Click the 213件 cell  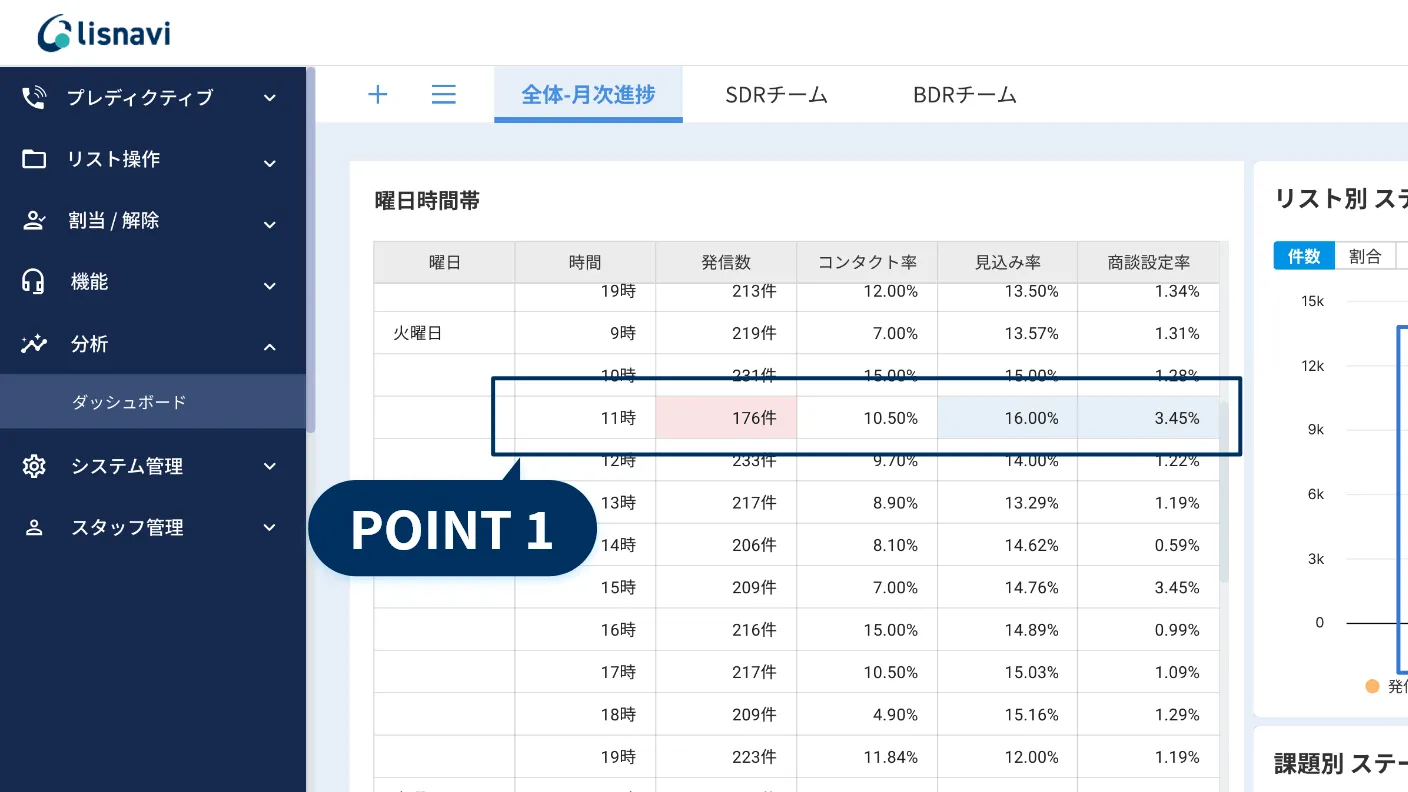click(726, 295)
